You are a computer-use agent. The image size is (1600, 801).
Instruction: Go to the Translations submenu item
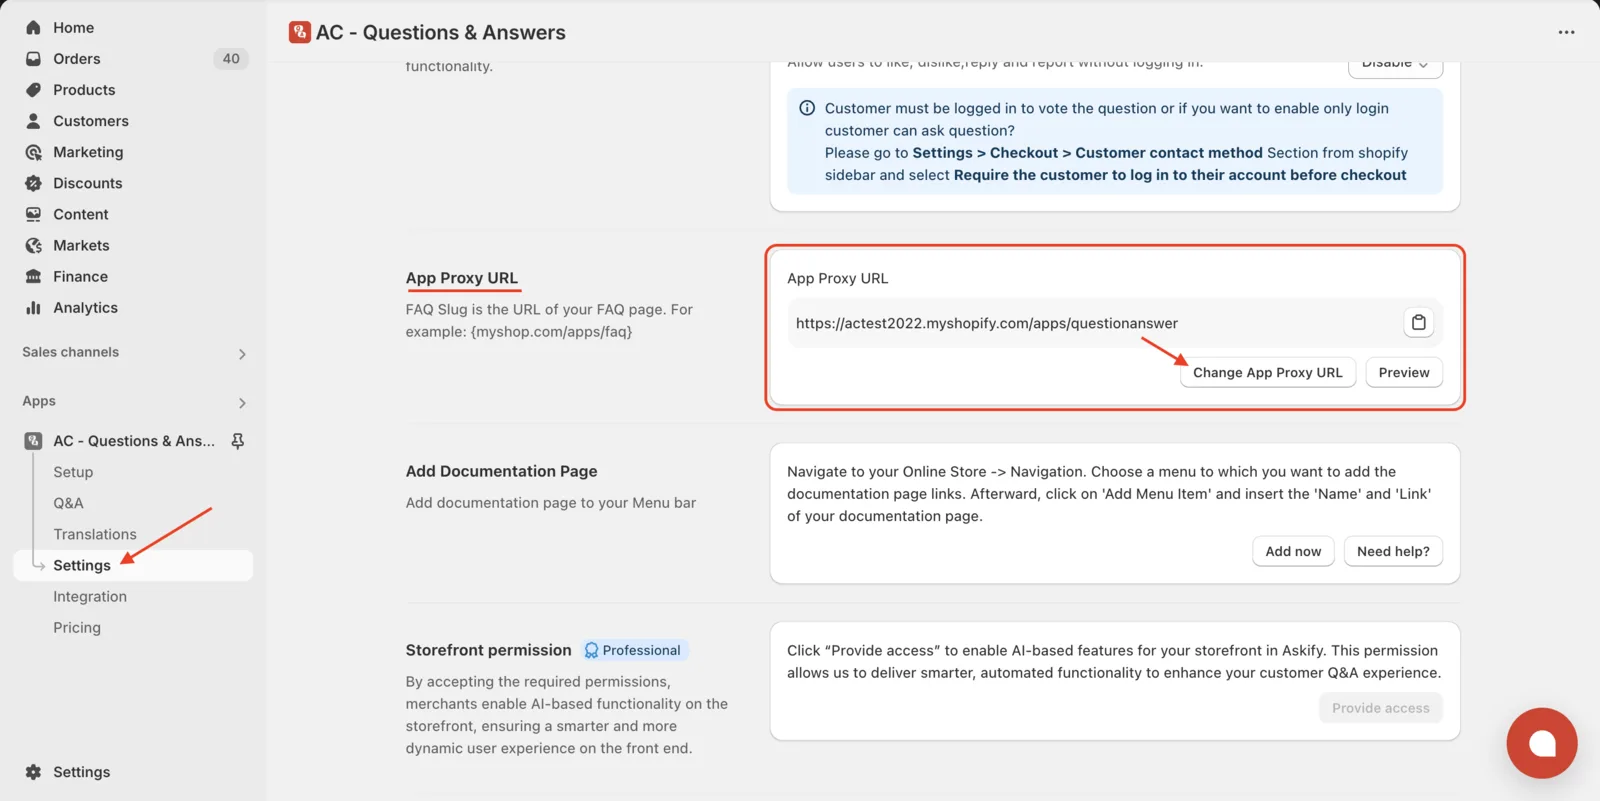(x=95, y=534)
